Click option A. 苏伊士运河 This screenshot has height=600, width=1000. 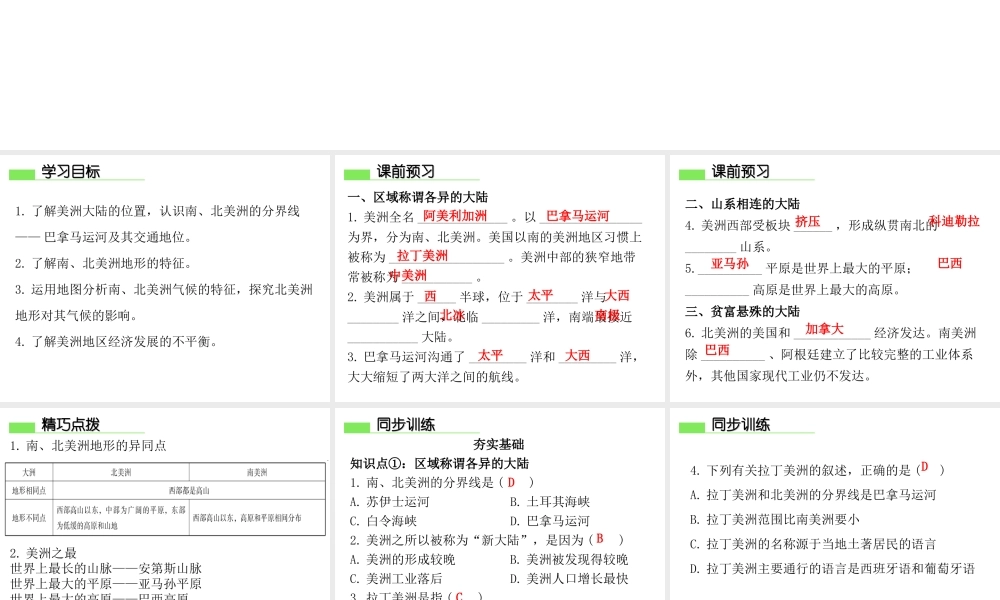click(x=390, y=502)
